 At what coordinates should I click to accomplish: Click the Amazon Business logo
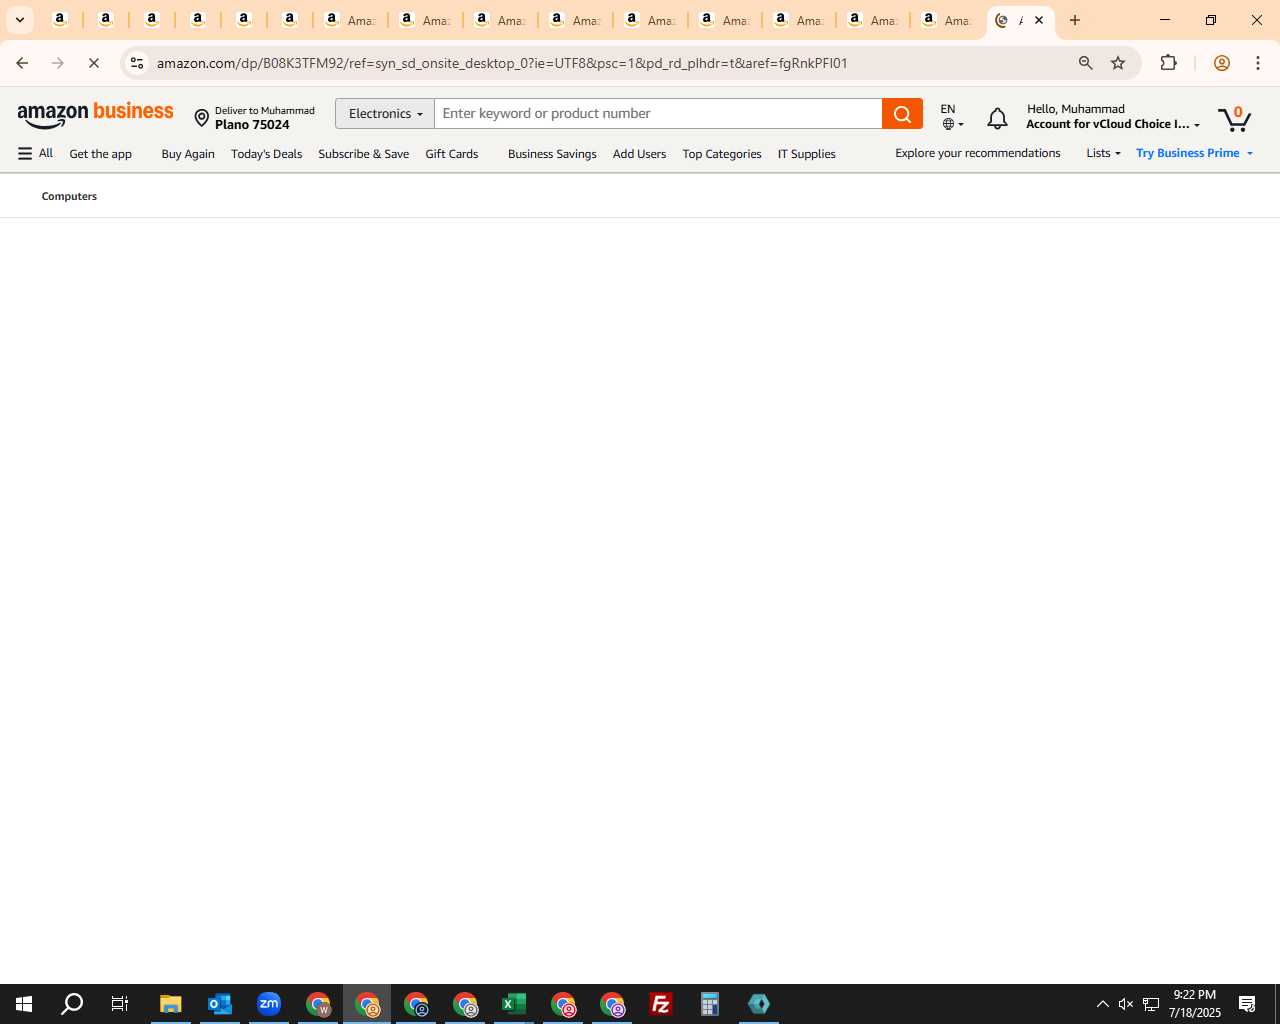[95, 115]
